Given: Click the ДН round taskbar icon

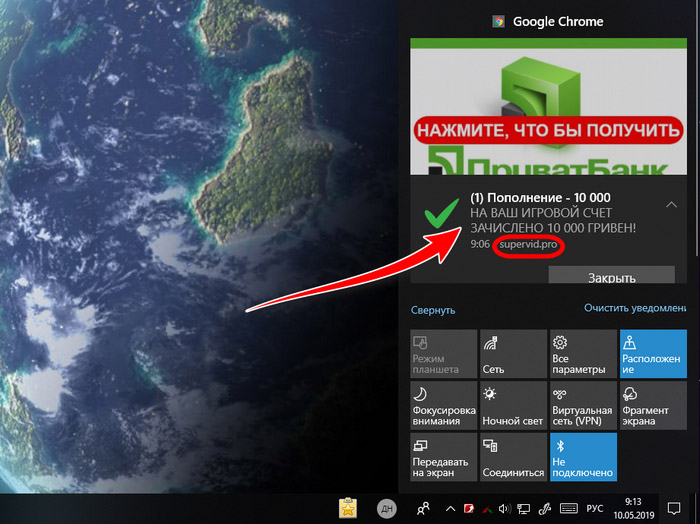Looking at the screenshot, I should [387, 508].
